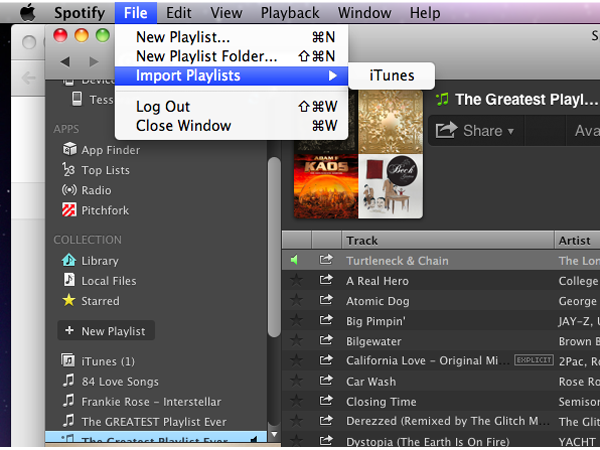600x450 pixels.
Task: Star the track Atomic Dog
Action: coord(296,300)
